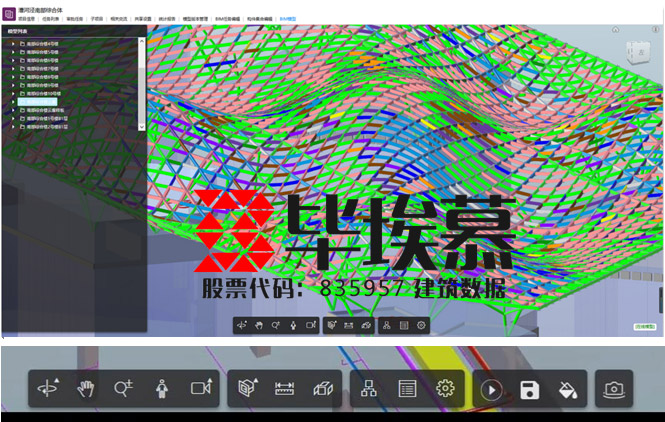
Task: Expand the 9号楼 folder arrow
Action: (13, 85)
